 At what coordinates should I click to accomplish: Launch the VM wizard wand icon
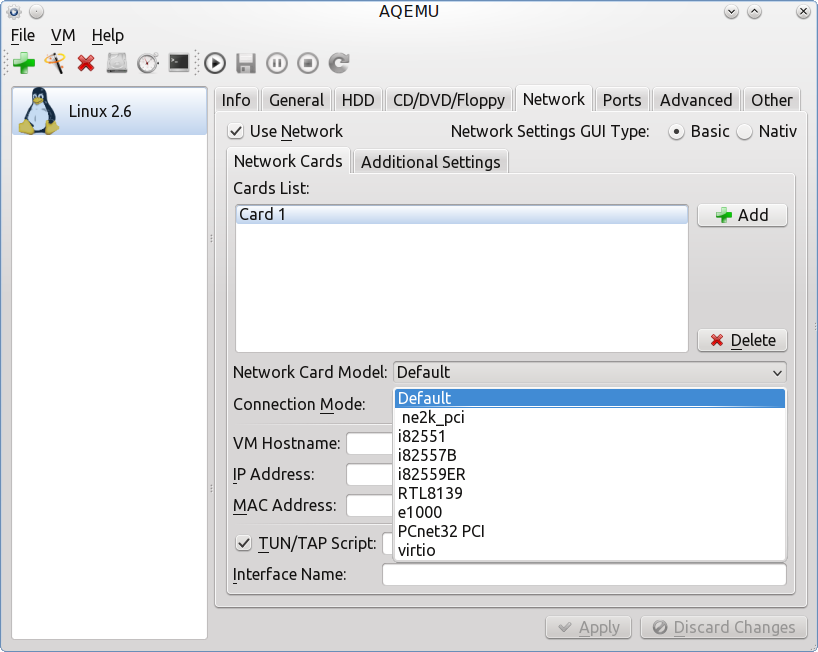tap(55, 64)
